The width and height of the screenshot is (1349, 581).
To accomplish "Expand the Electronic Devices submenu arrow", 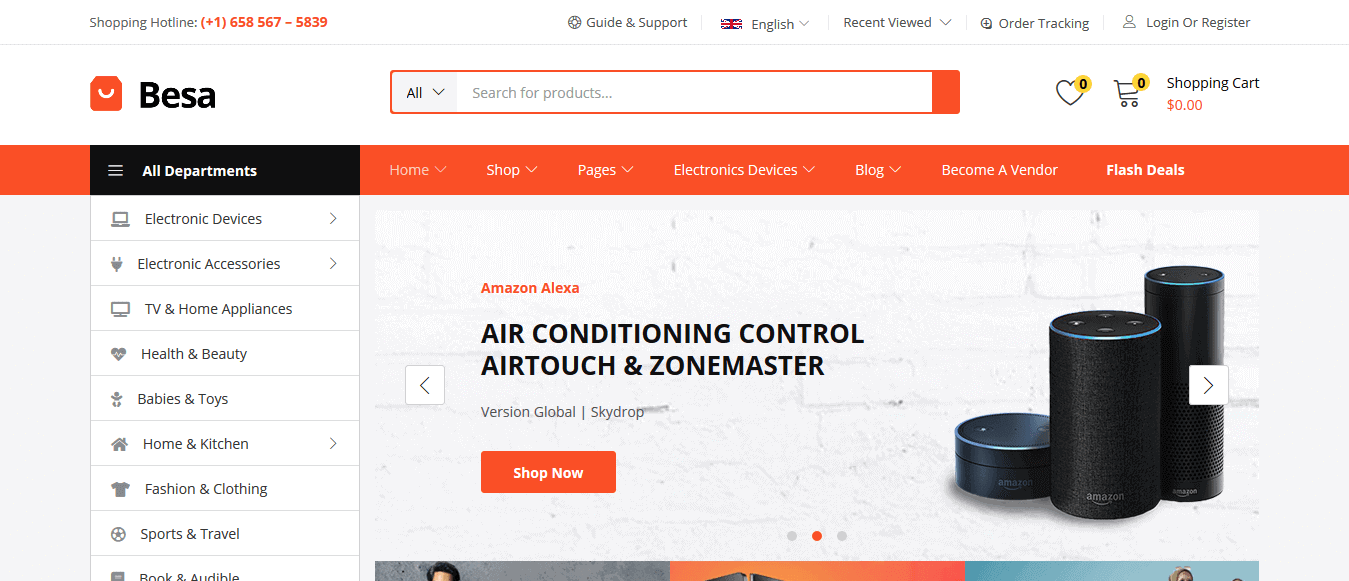I will click(x=333, y=218).
